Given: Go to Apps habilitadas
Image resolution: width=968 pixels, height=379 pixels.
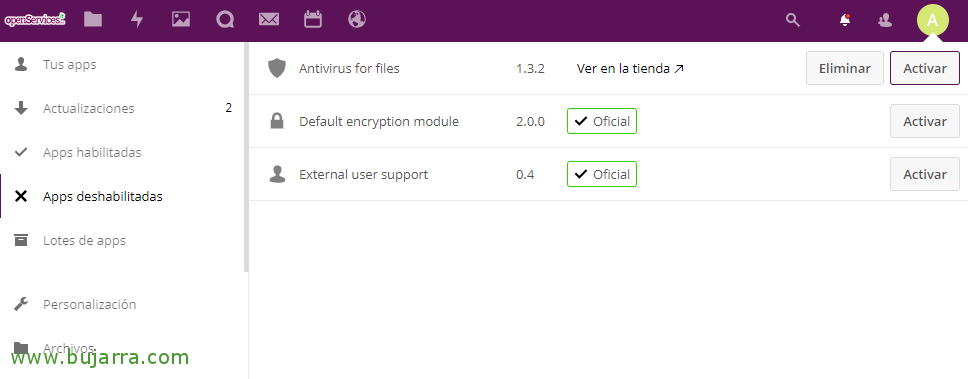Looking at the screenshot, I should click(92, 152).
